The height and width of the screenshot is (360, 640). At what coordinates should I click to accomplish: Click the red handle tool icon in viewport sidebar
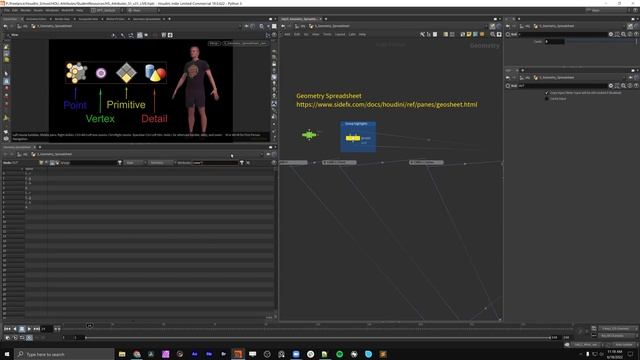(6, 88)
